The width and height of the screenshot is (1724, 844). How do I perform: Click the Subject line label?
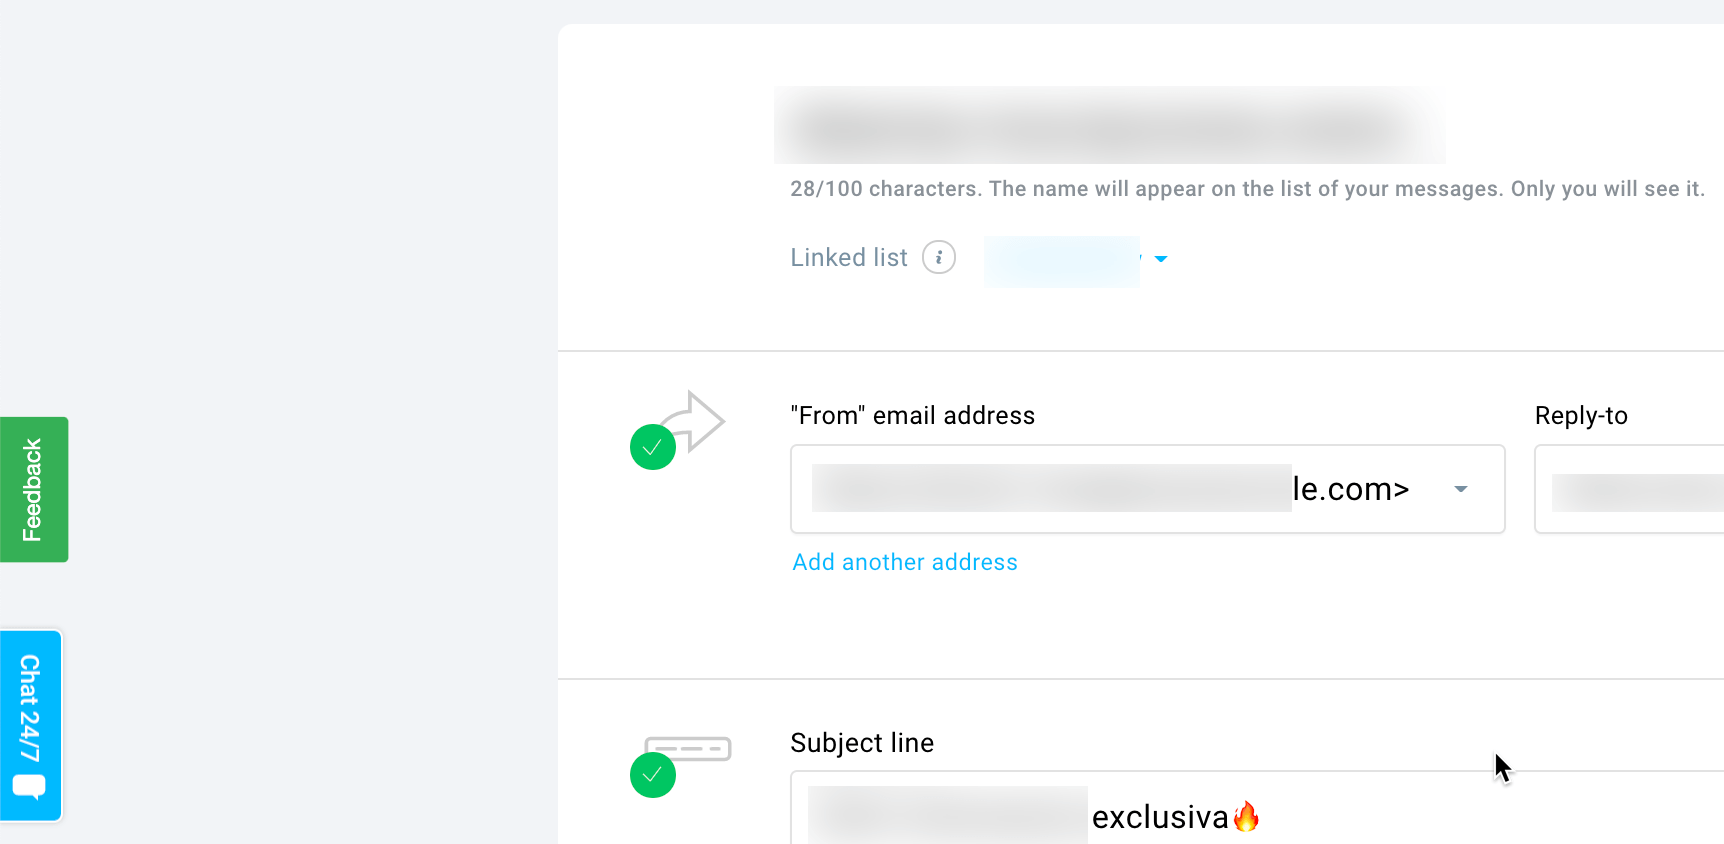pyautogui.click(x=862, y=743)
